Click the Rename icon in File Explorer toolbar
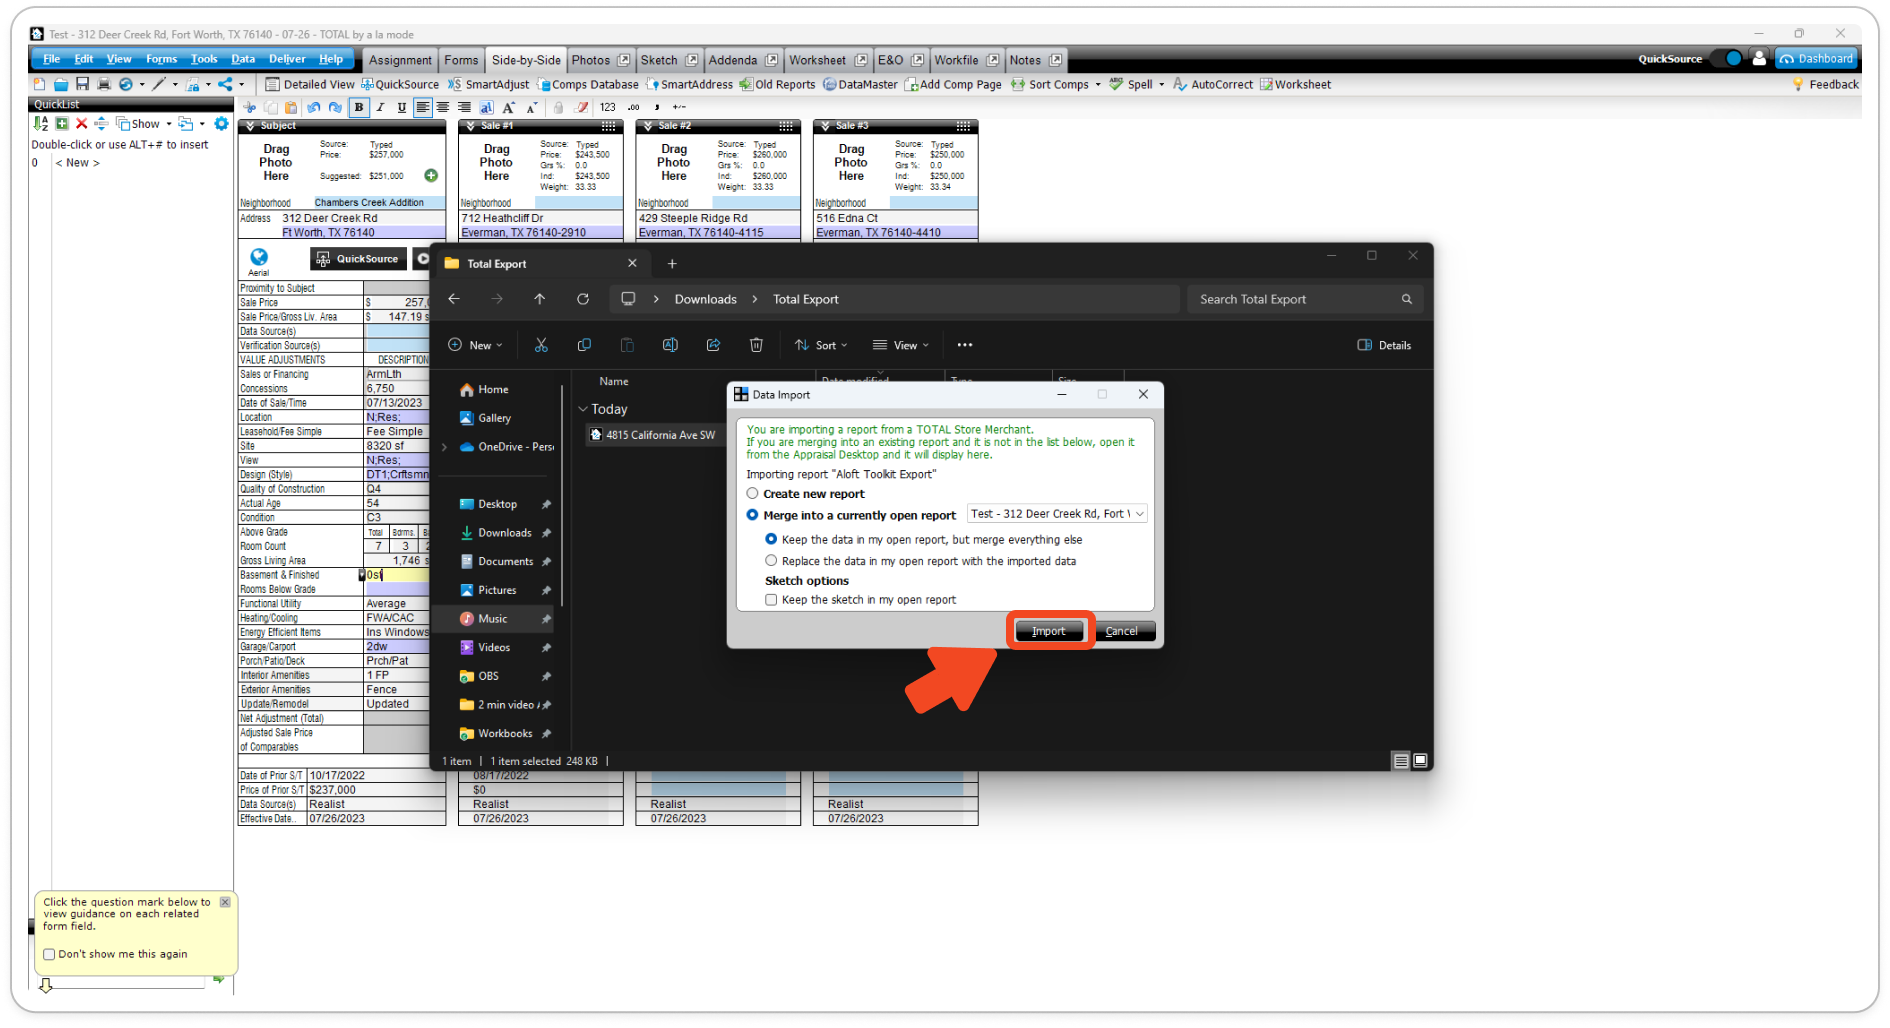 point(670,345)
